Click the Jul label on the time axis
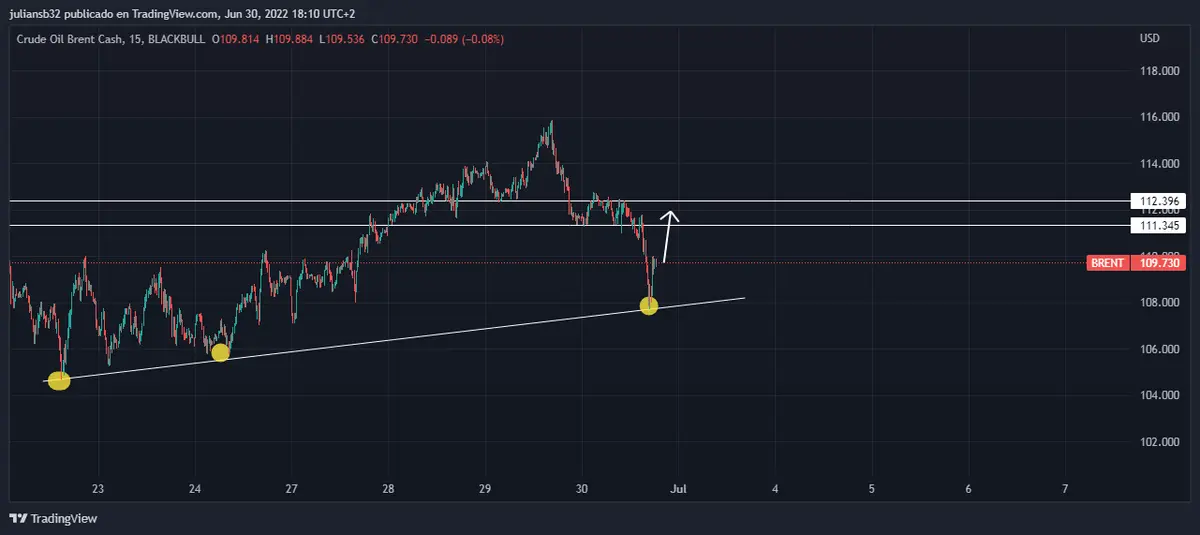The width and height of the screenshot is (1200, 535). coord(678,489)
